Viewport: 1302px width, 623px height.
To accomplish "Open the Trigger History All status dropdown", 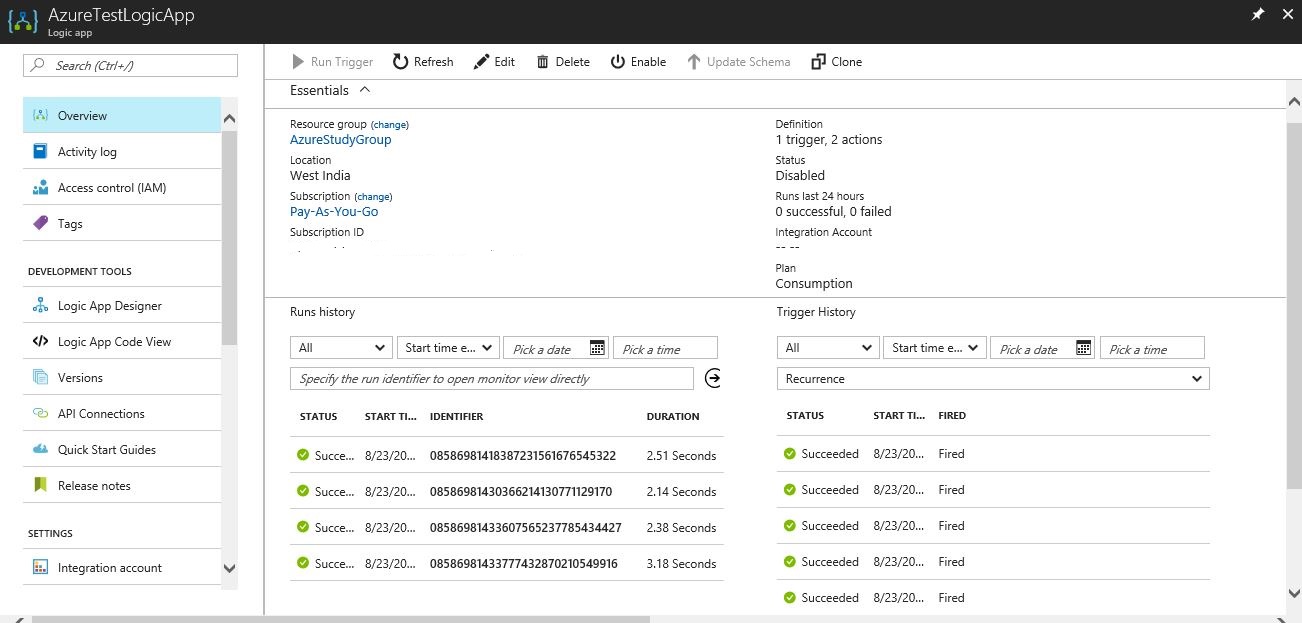I will (828, 348).
